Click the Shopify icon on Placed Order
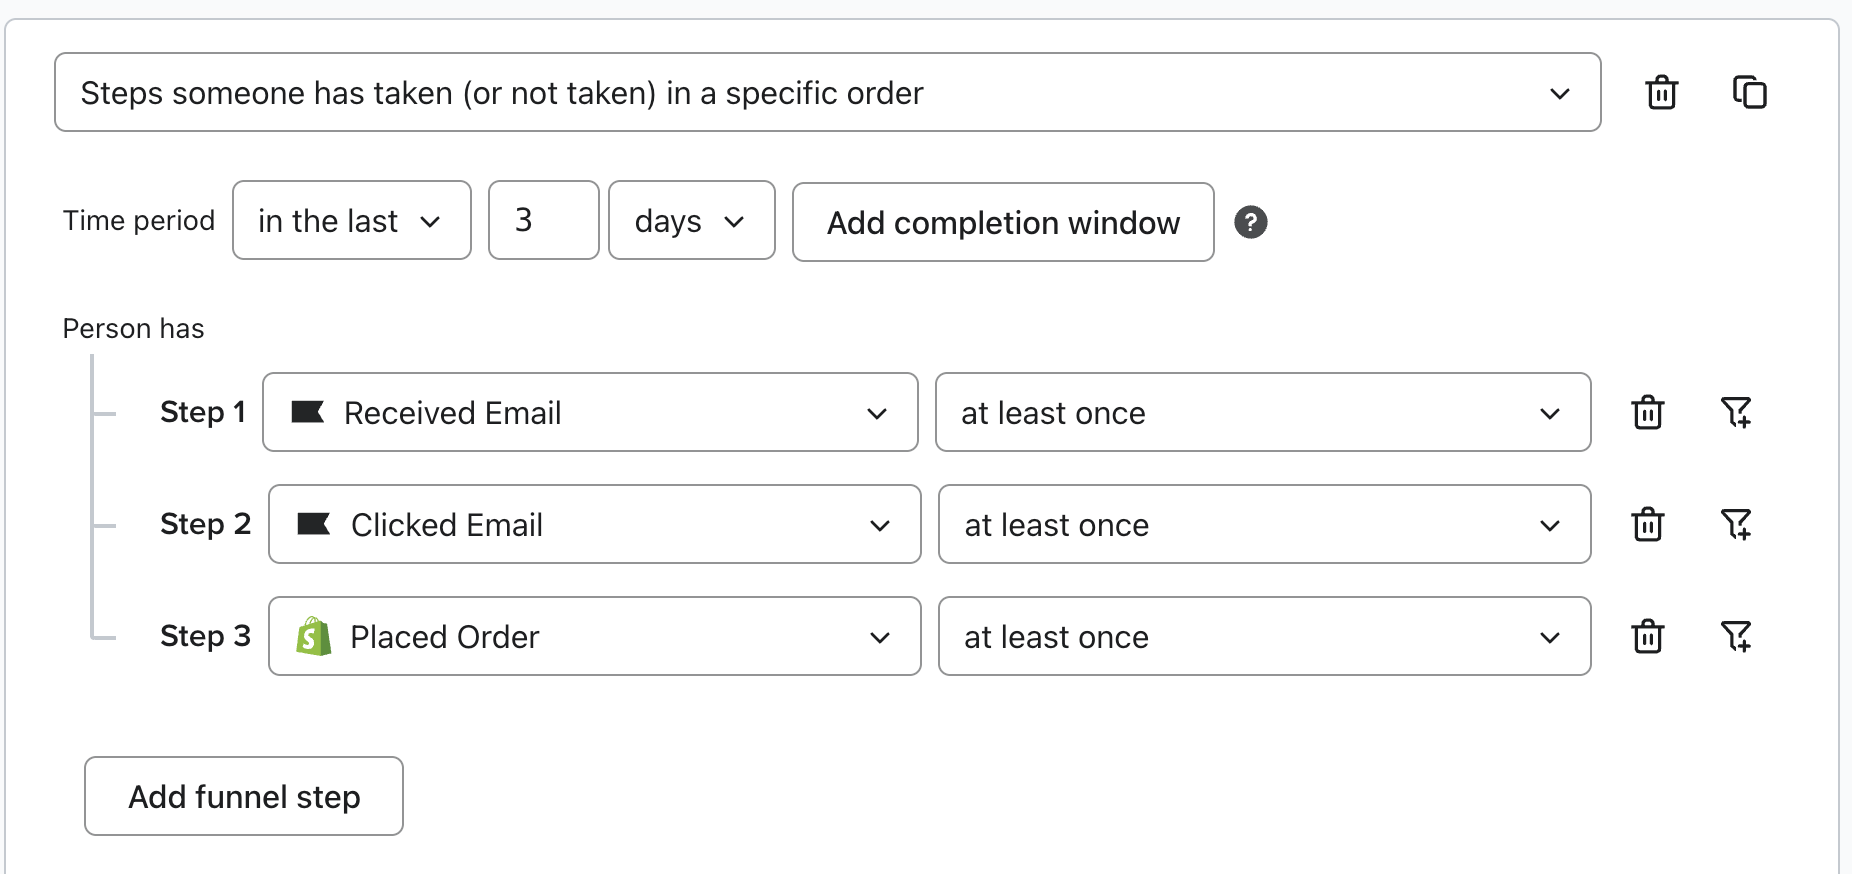Image resolution: width=1852 pixels, height=874 pixels. 311,636
